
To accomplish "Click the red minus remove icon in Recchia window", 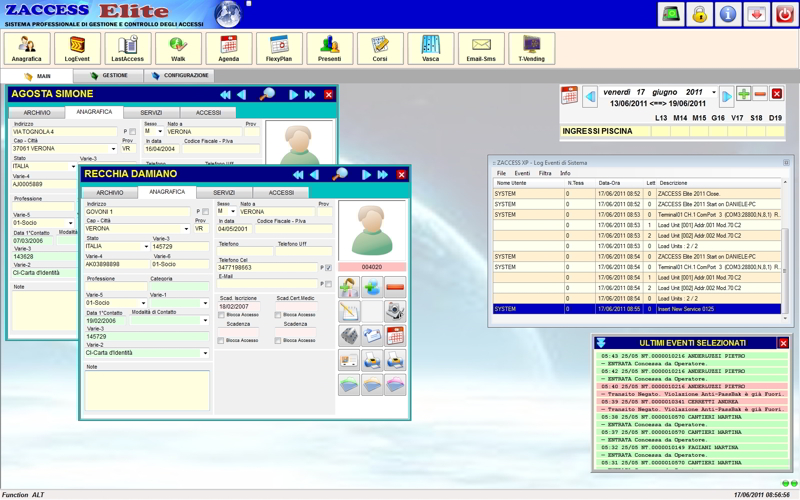I will [x=395, y=287].
